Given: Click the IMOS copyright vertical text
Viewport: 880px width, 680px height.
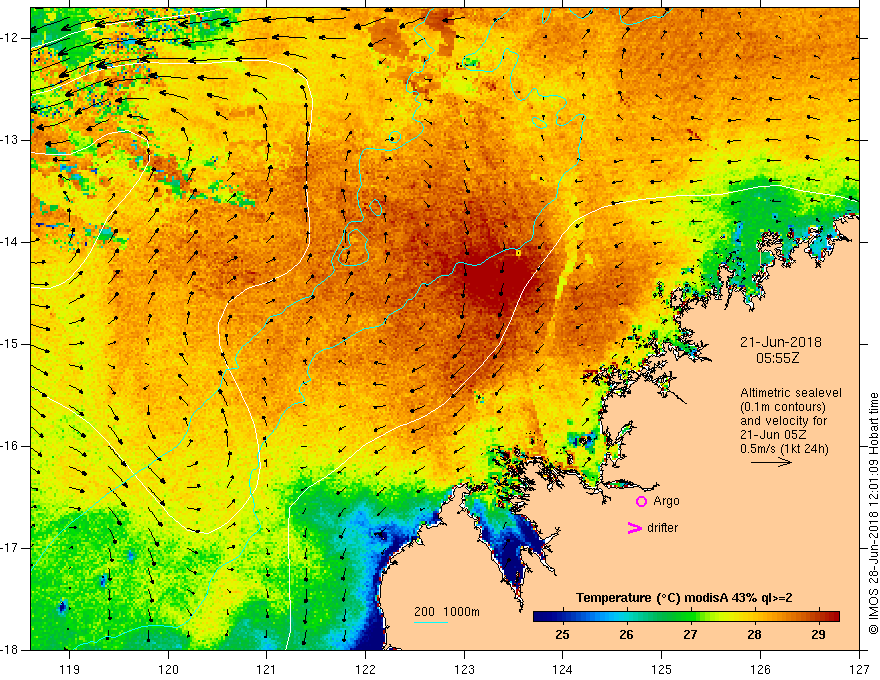Looking at the screenshot, I should point(873,514).
